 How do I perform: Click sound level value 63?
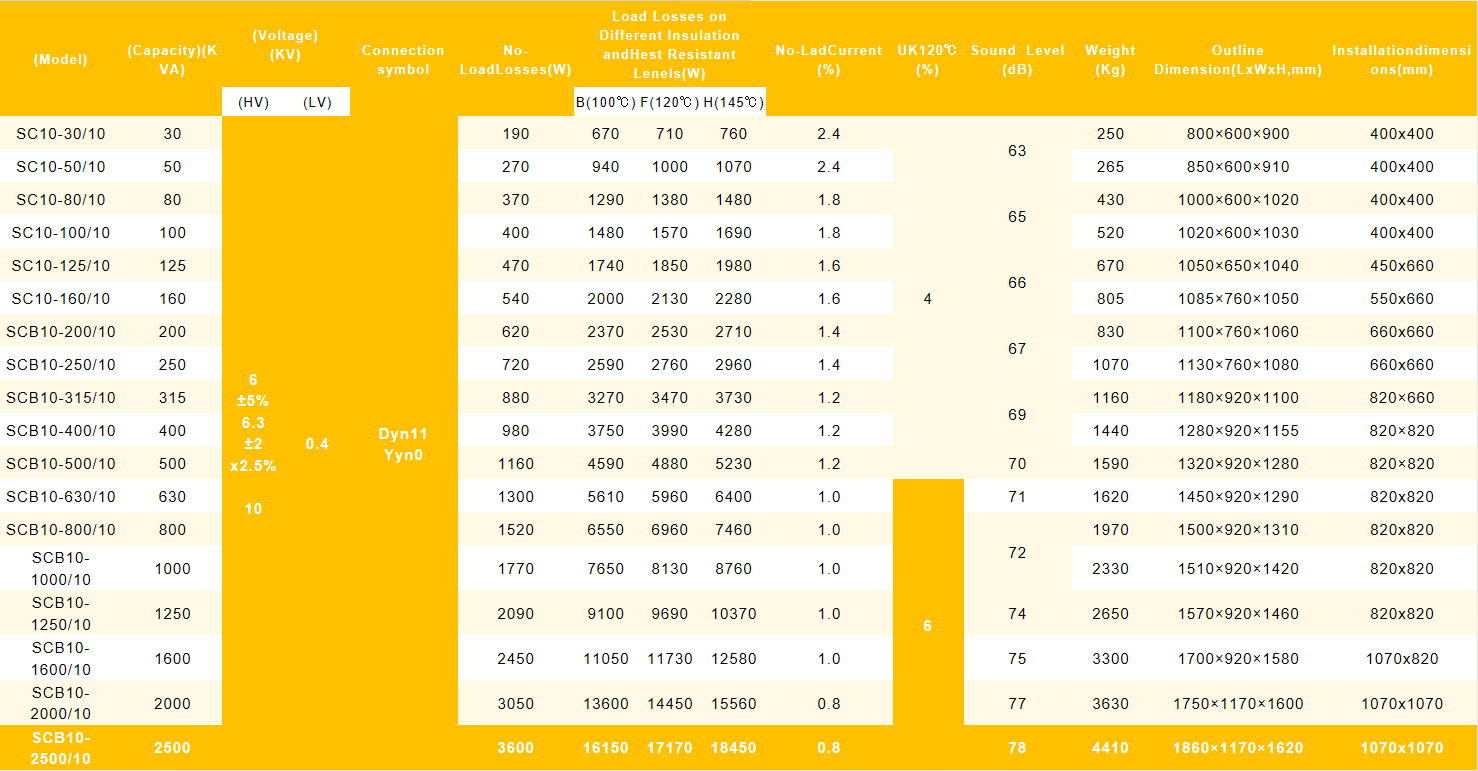[1017, 151]
